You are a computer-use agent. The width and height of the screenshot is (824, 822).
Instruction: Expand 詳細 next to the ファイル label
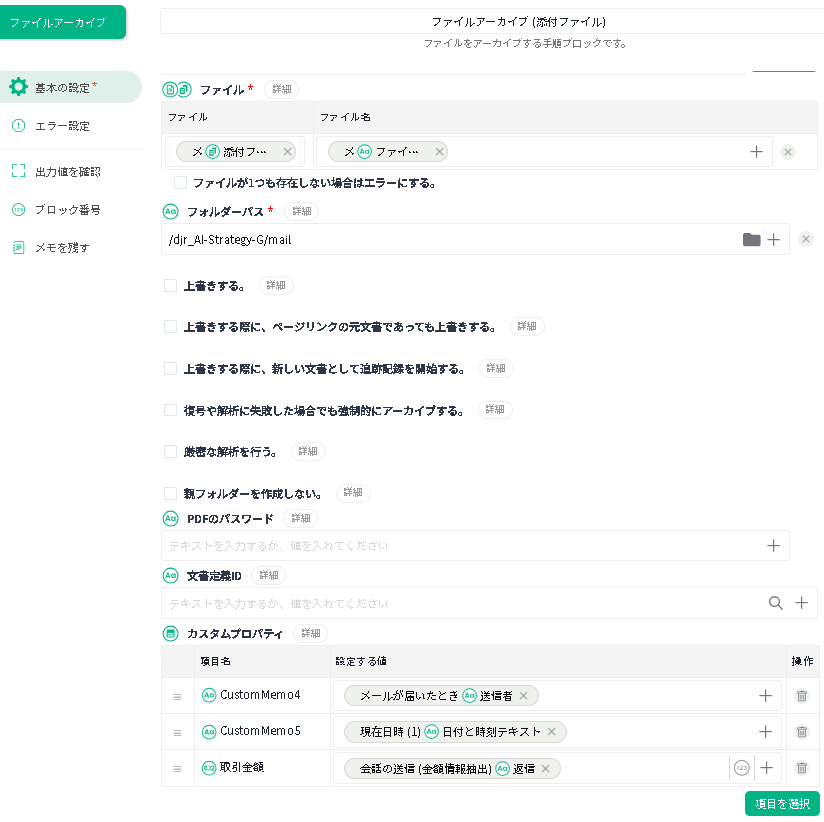click(282, 89)
